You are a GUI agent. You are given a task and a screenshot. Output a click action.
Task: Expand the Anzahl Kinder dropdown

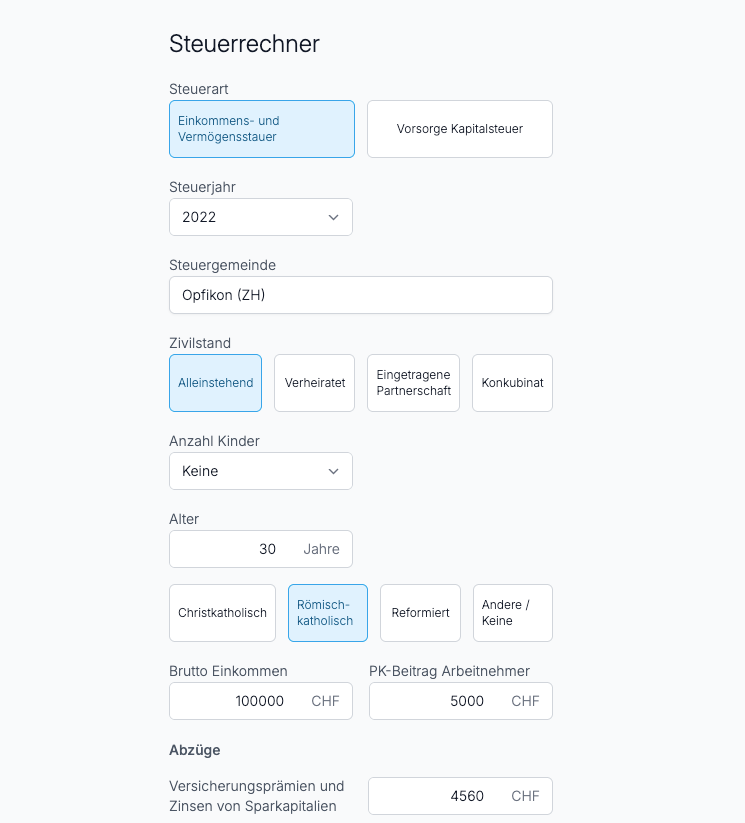[x=261, y=471]
